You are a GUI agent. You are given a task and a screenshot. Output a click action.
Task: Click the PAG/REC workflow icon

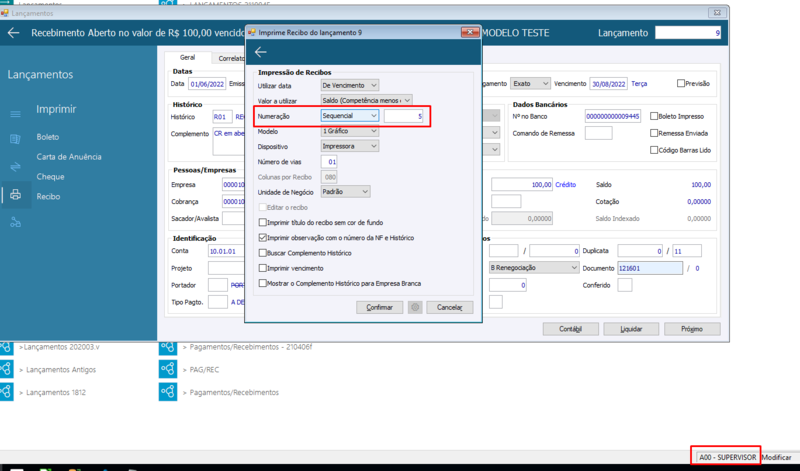point(168,369)
